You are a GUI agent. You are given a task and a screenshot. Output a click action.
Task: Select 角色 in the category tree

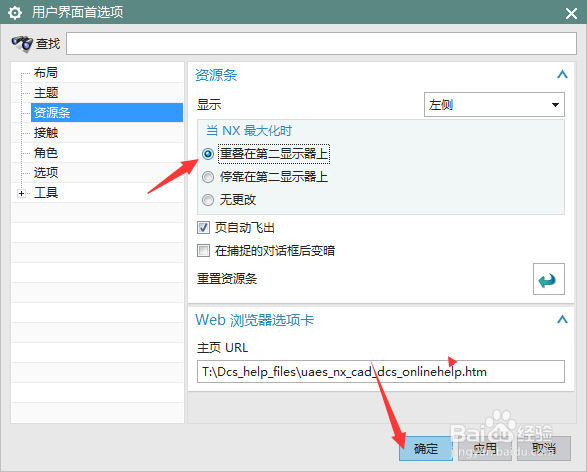click(46, 153)
